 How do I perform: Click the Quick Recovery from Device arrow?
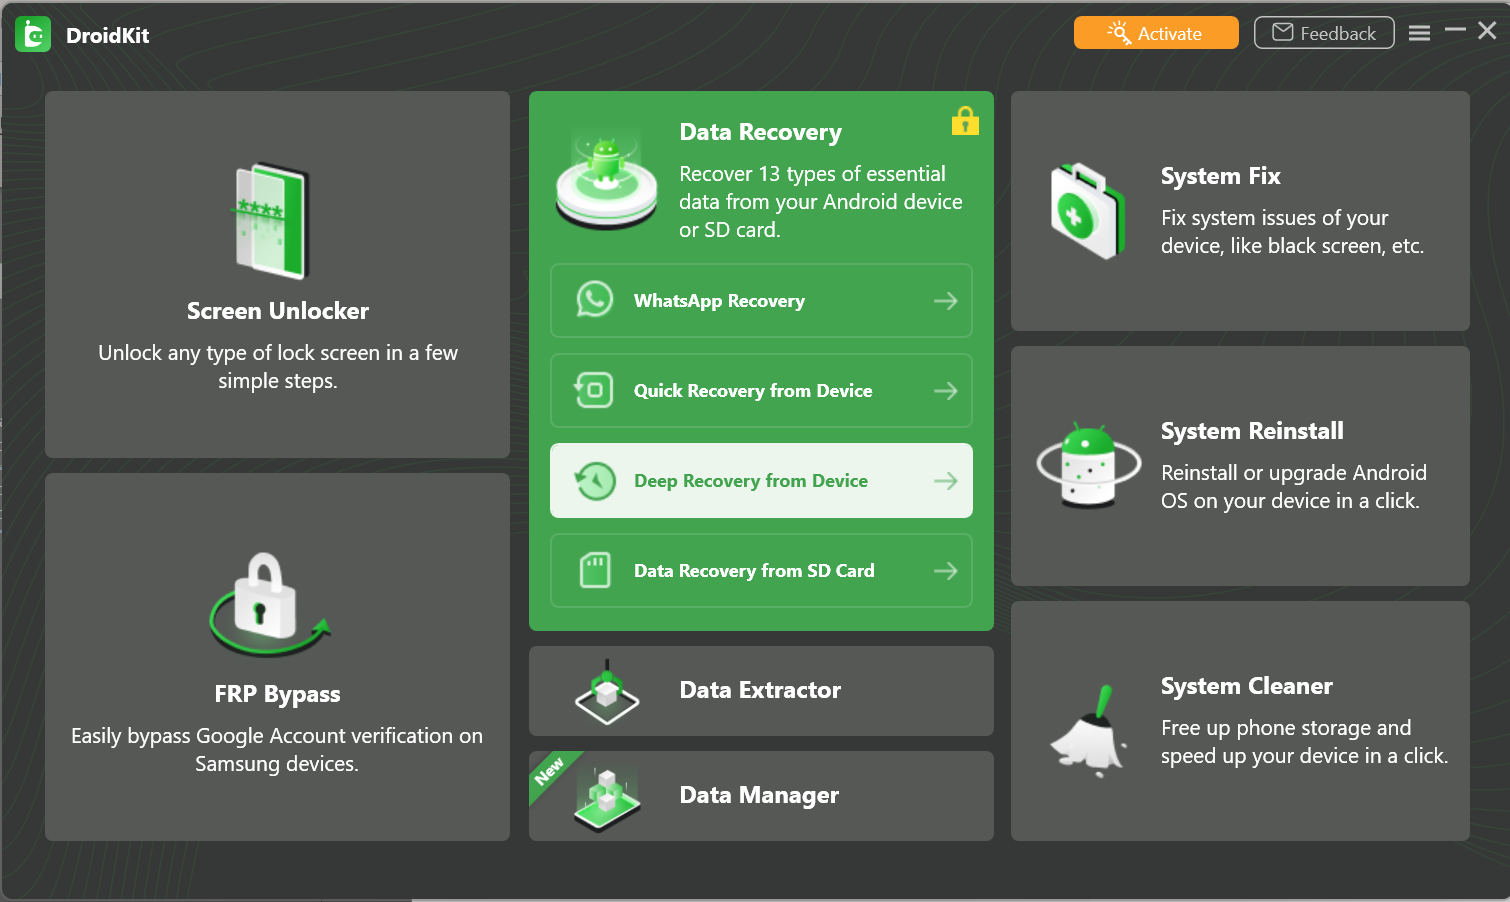(x=946, y=391)
